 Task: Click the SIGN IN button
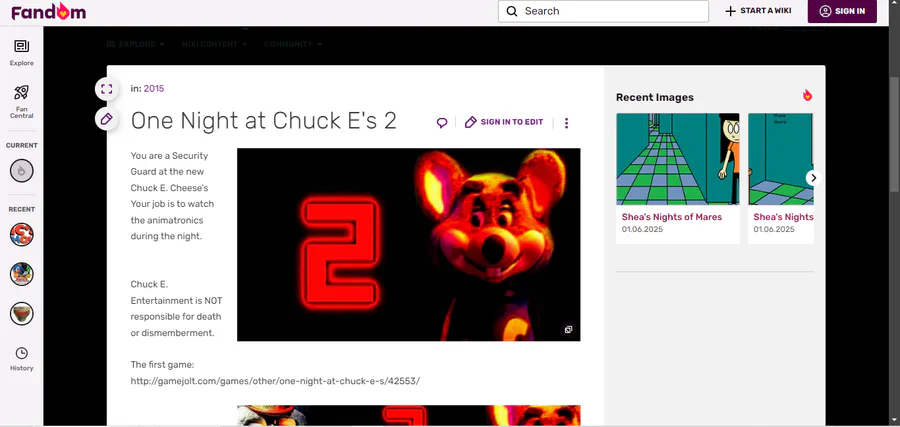click(842, 11)
